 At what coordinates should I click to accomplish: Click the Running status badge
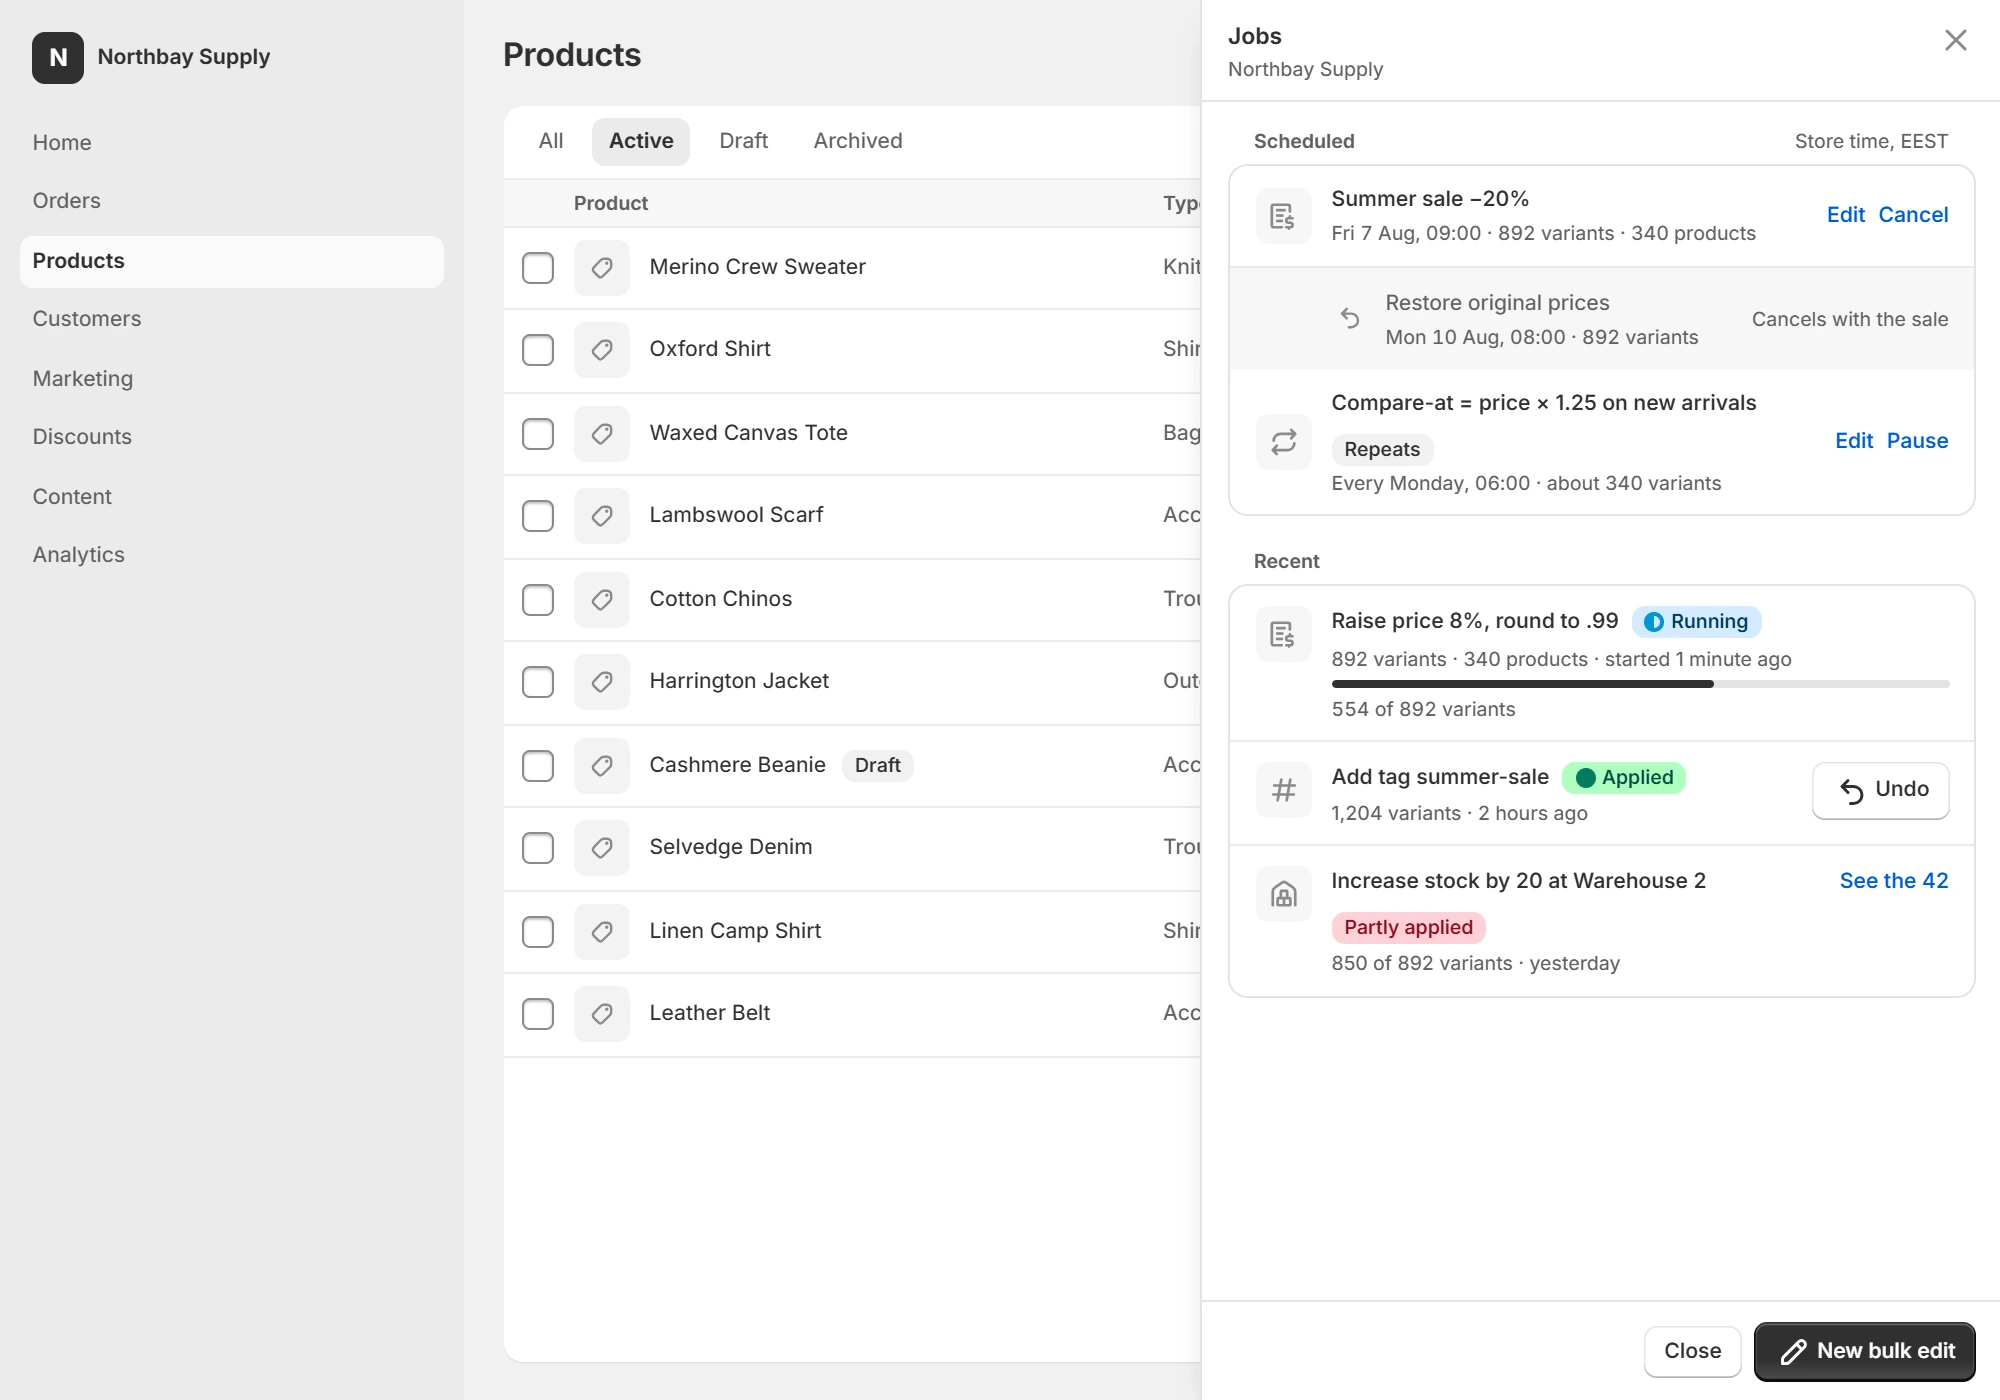click(1697, 622)
